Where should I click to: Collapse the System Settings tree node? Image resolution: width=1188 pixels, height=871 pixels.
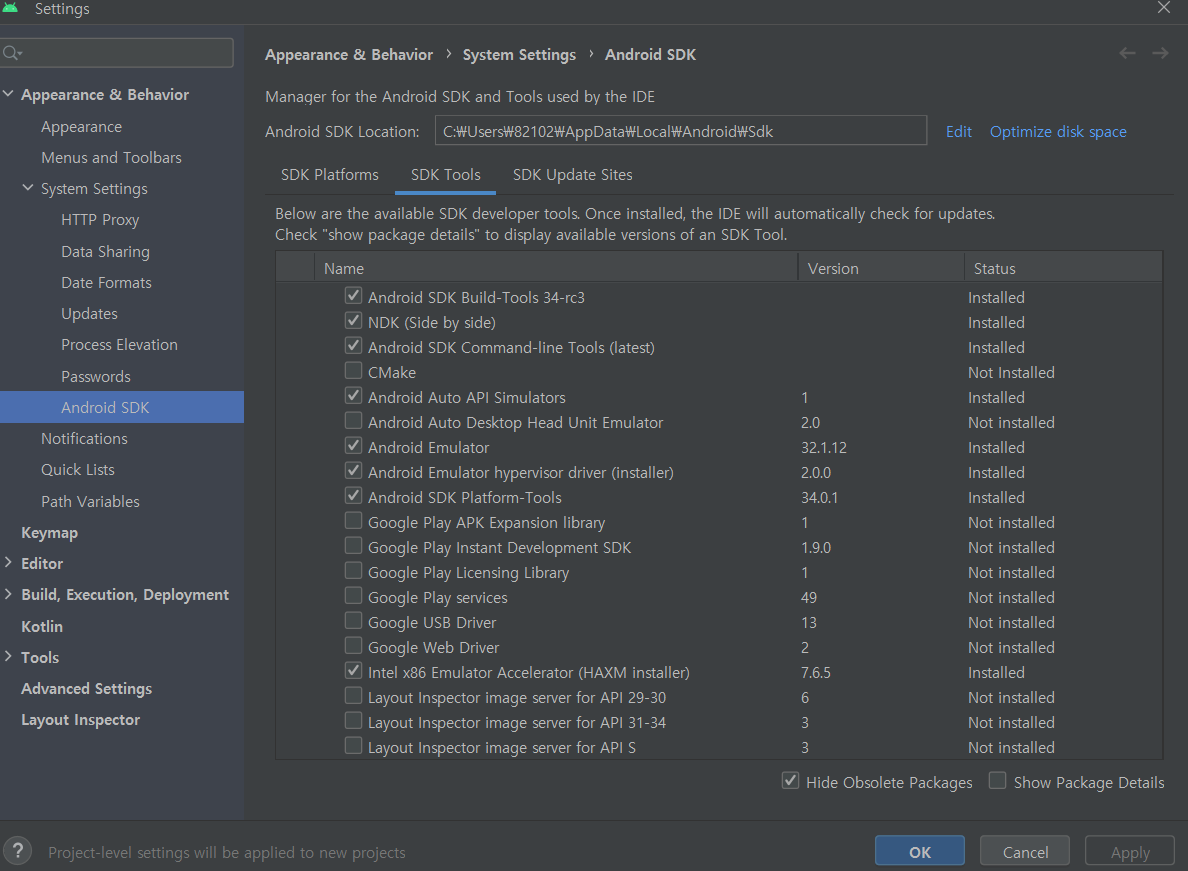pyautogui.click(x=28, y=187)
